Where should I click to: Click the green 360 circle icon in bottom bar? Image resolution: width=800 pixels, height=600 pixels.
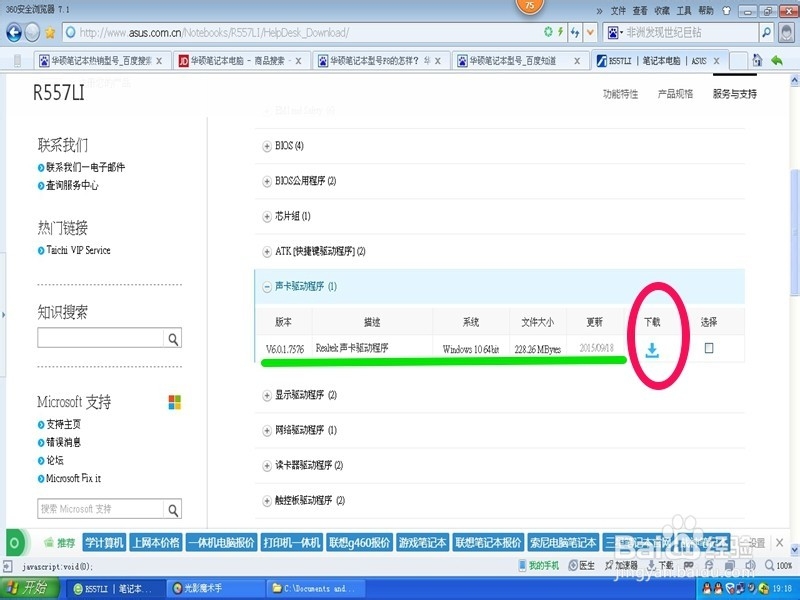15,543
